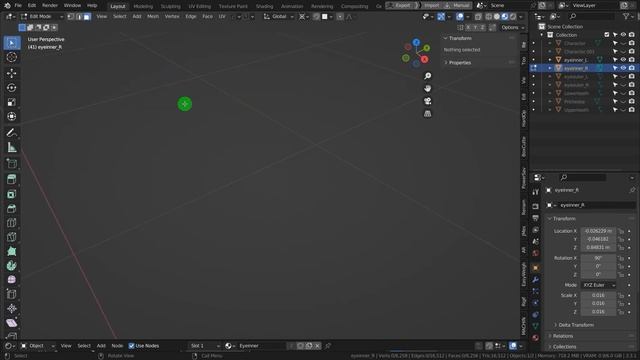
Task: Pick the Loop Cut tool
Action: click(x=12, y=222)
